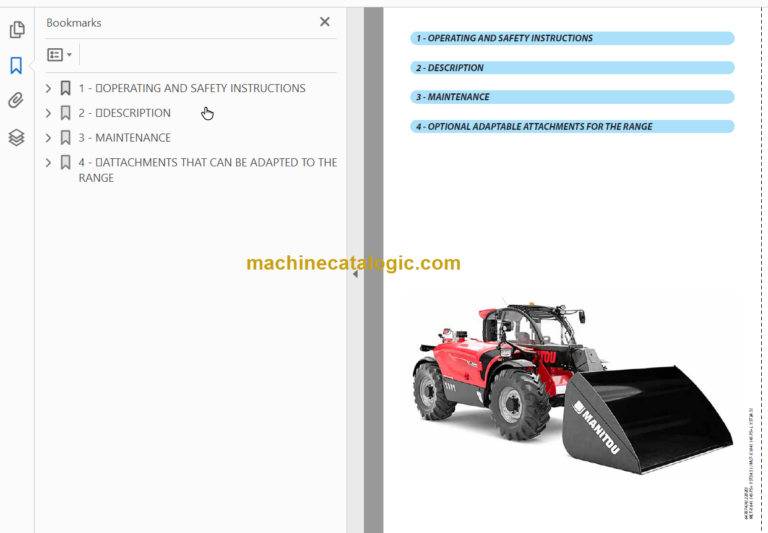The image size is (768, 533).
Task: Click bookmark icon beside 4 - Attachments entry
Action: coord(65,162)
